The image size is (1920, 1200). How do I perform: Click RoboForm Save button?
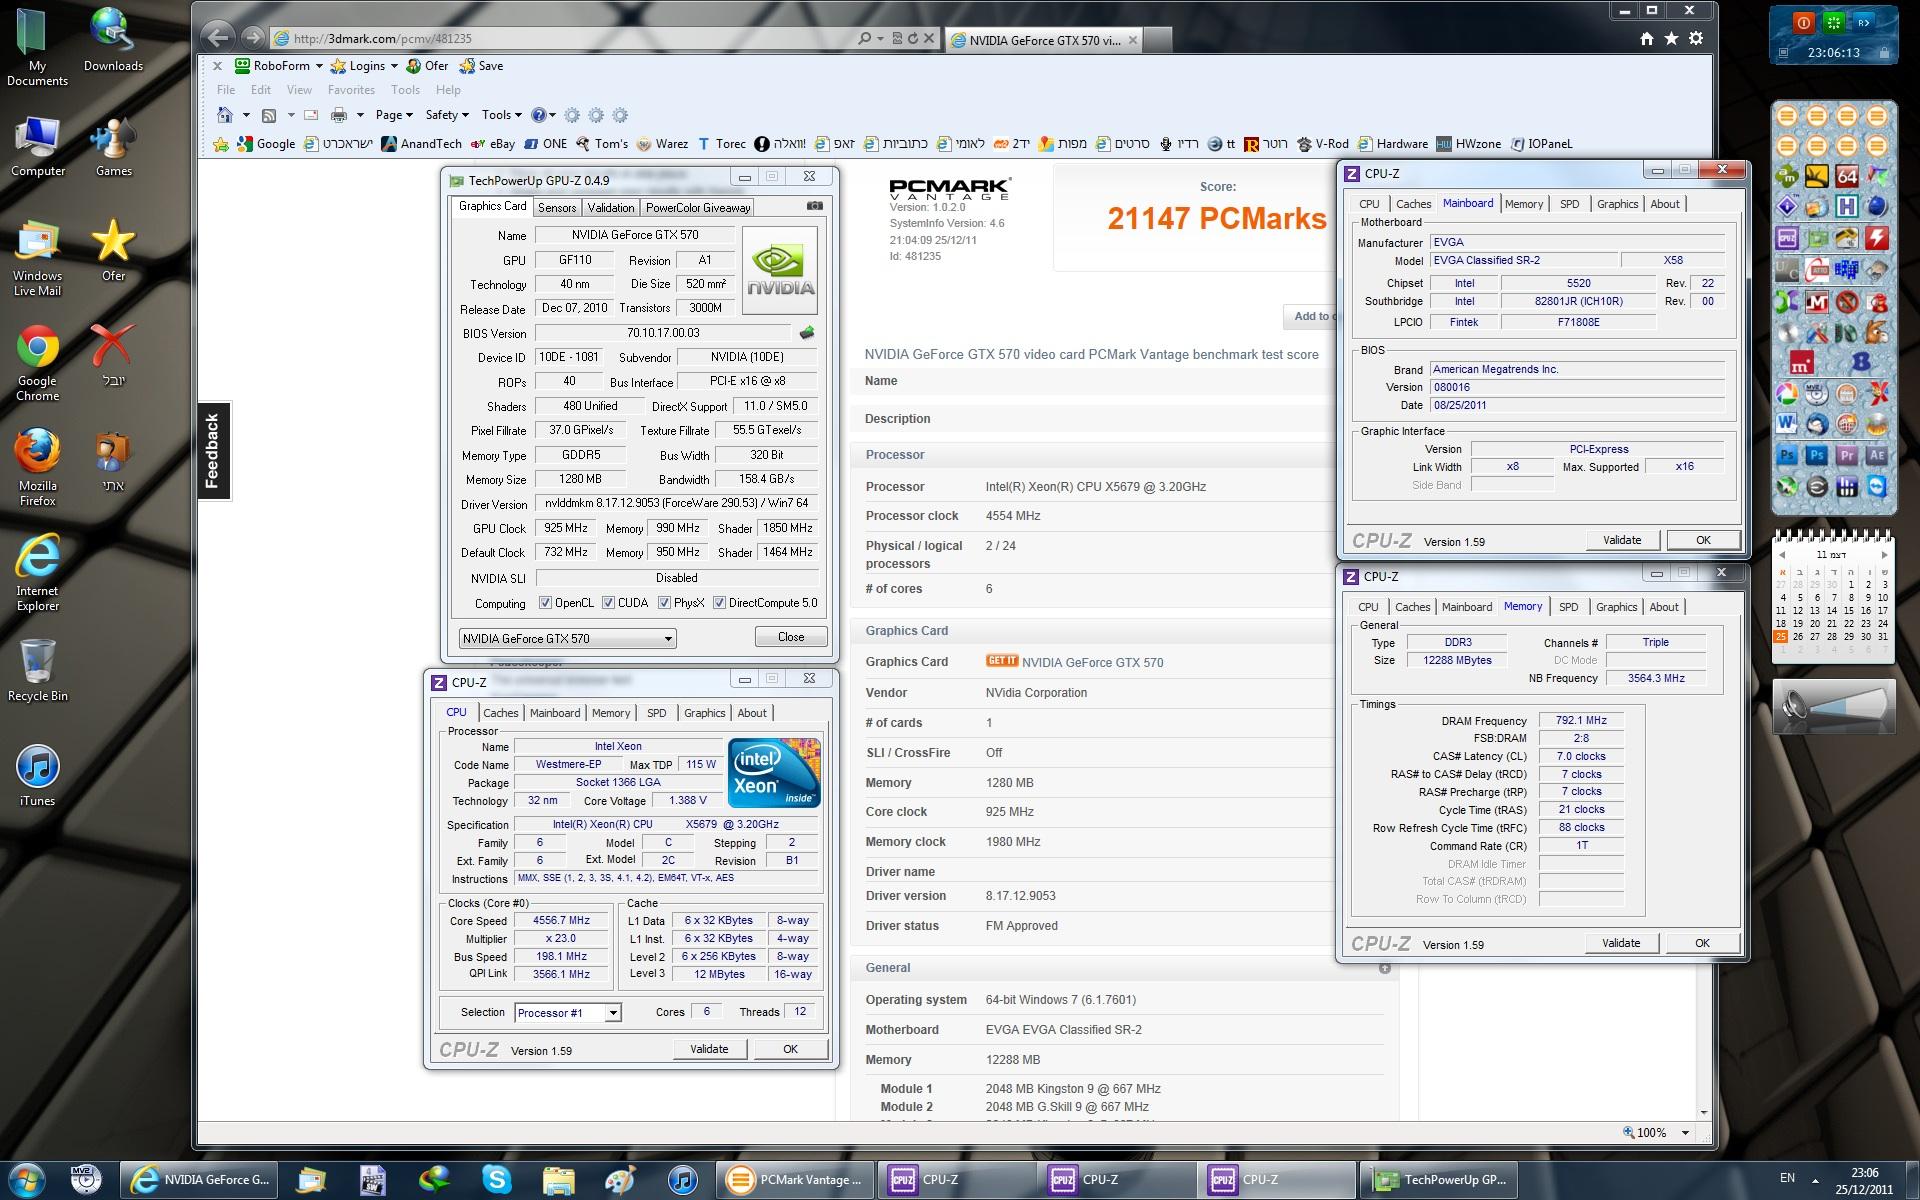click(x=481, y=66)
